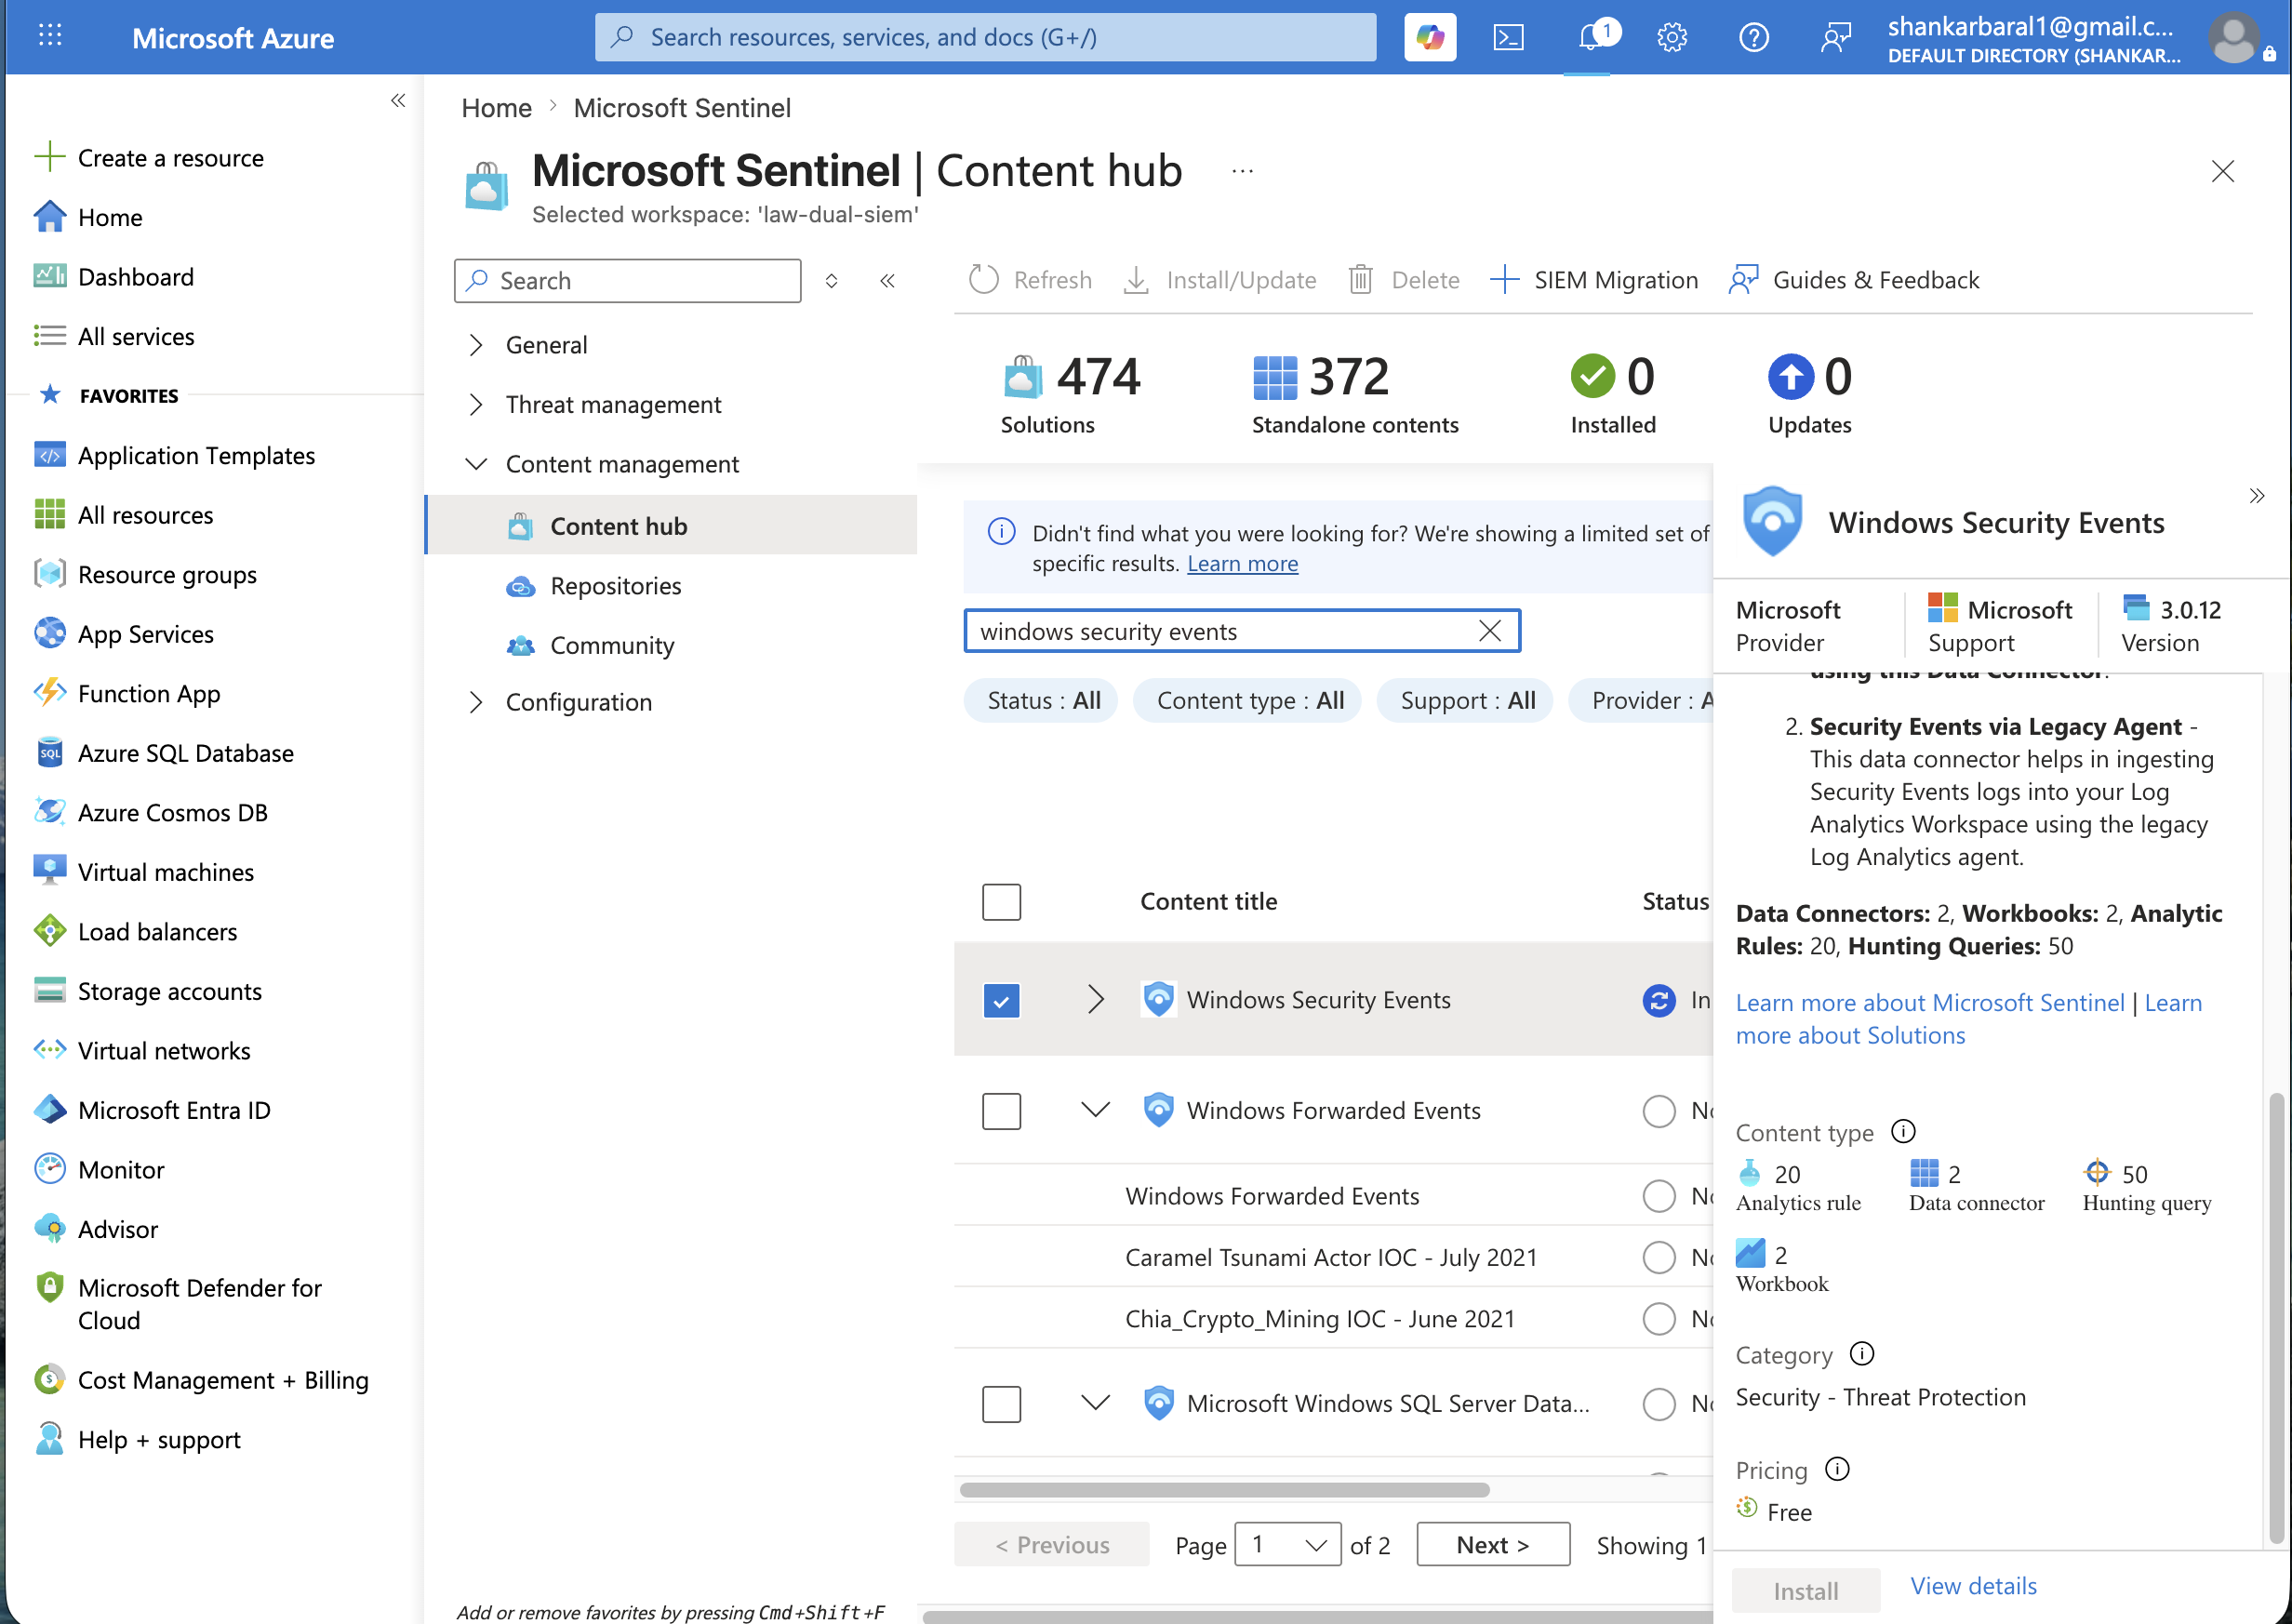Open the feedback icon in top bar
Screen dimensions: 2292x1624
click(1836, 37)
